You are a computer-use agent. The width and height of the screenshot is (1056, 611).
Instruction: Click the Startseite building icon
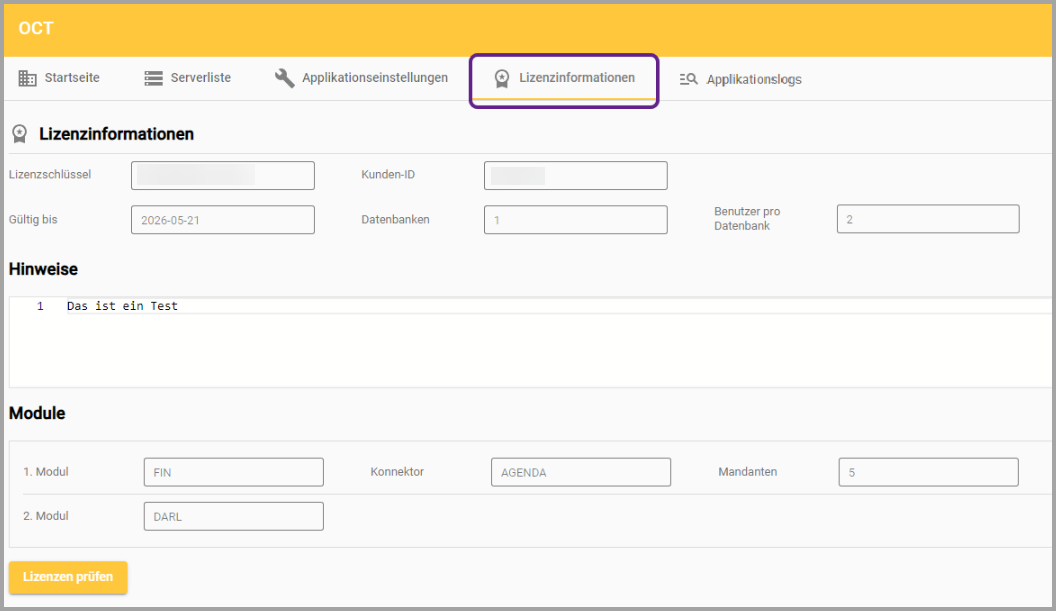27,78
